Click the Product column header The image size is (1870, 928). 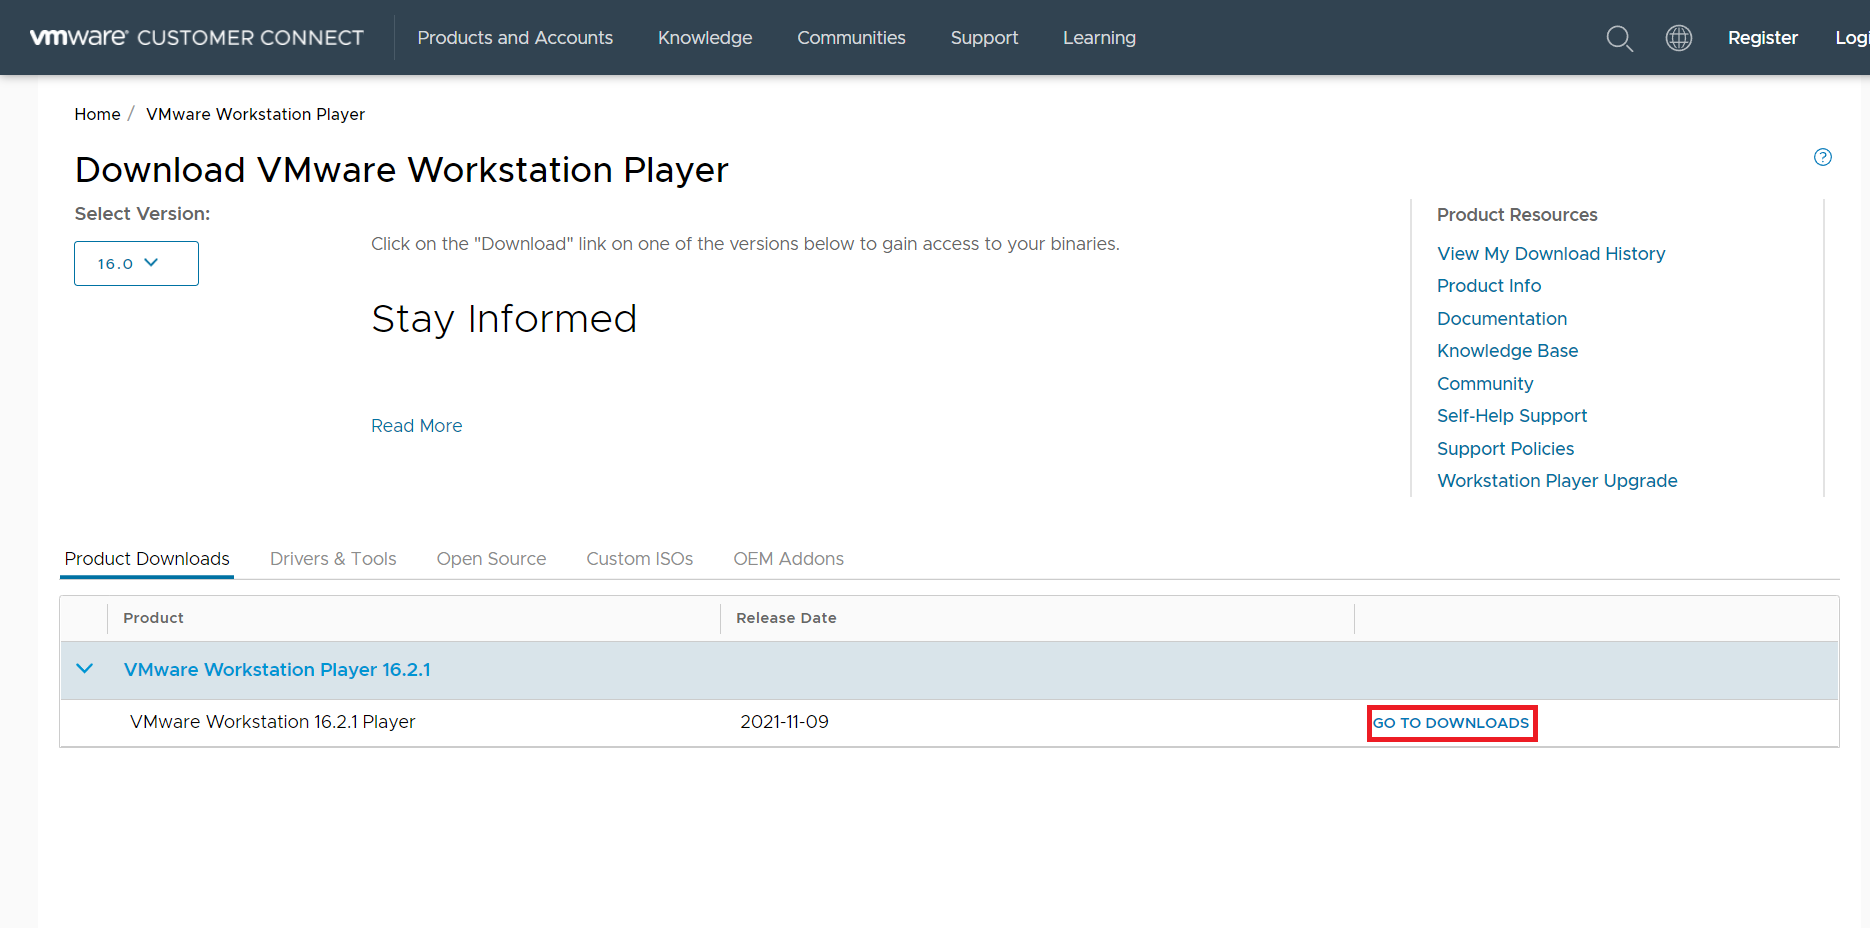[153, 618]
